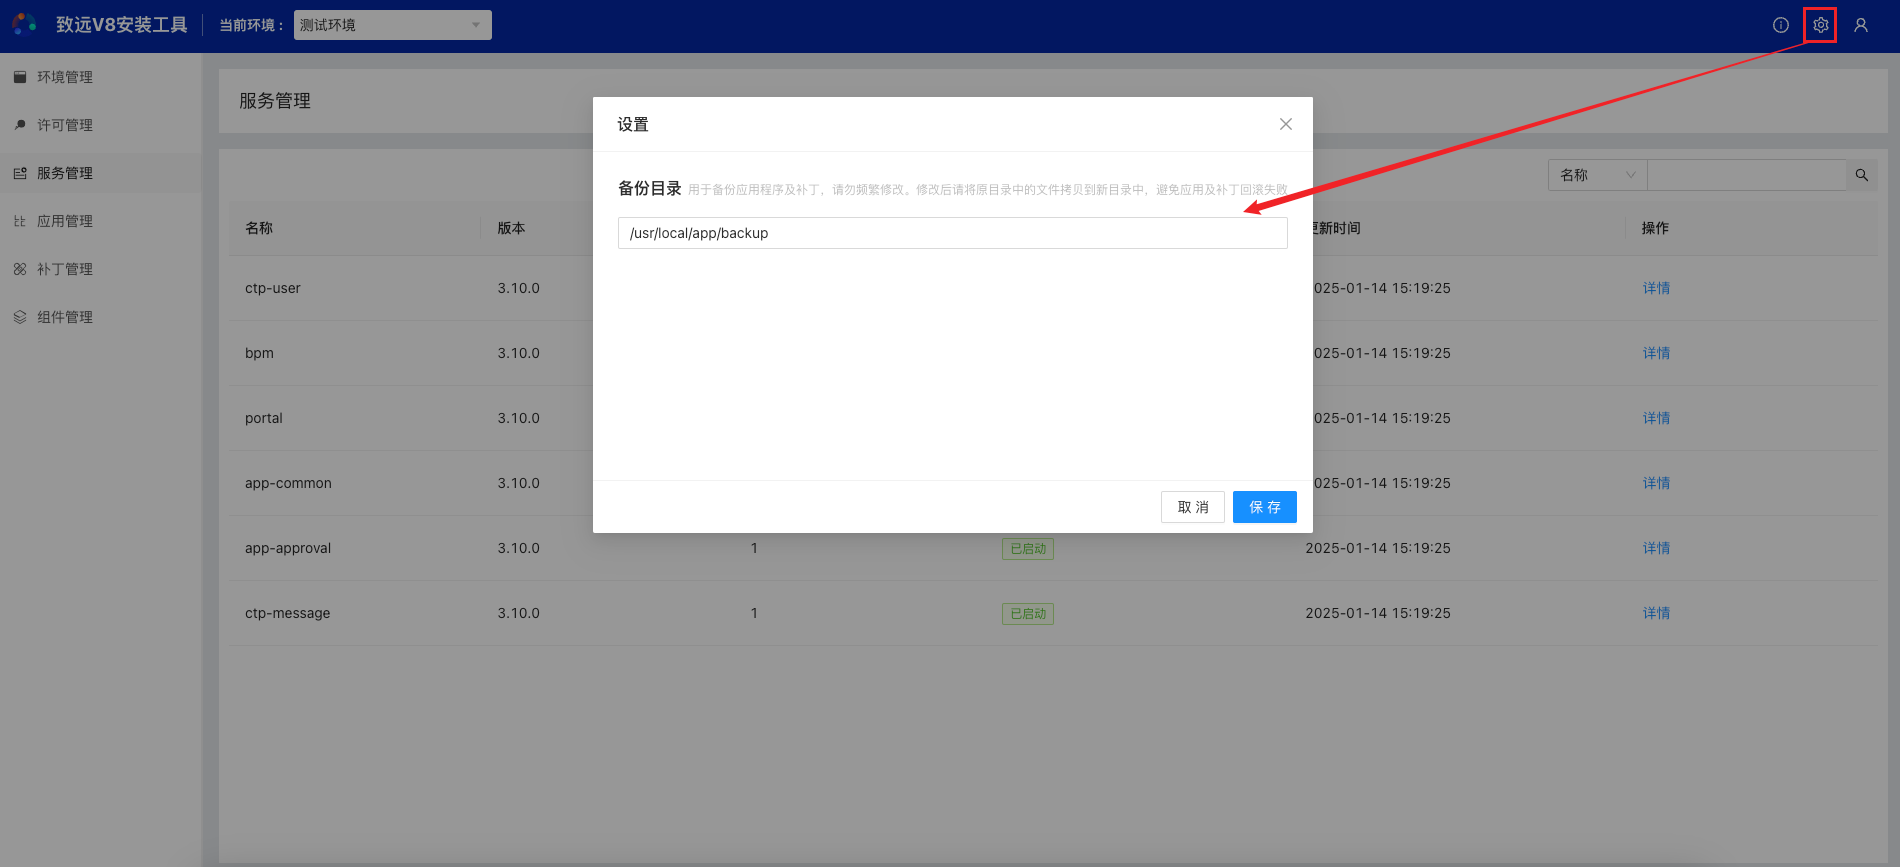Click the 补丁管理 sidebar icon
This screenshot has width=1900, height=867.
(20, 269)
